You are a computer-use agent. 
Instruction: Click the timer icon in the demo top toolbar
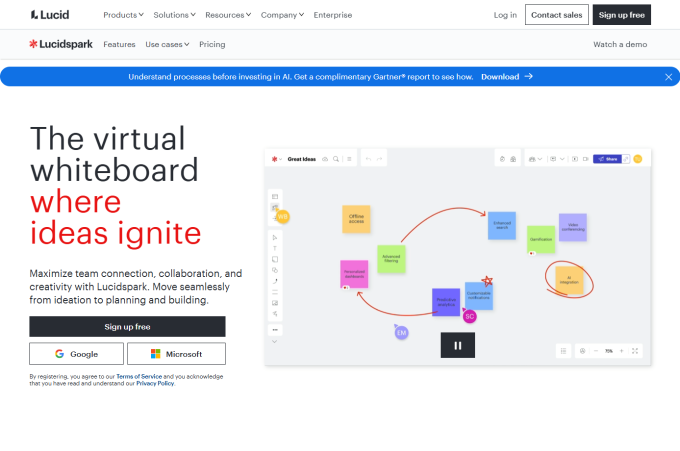pyautogui.click(x=502, y=159)
